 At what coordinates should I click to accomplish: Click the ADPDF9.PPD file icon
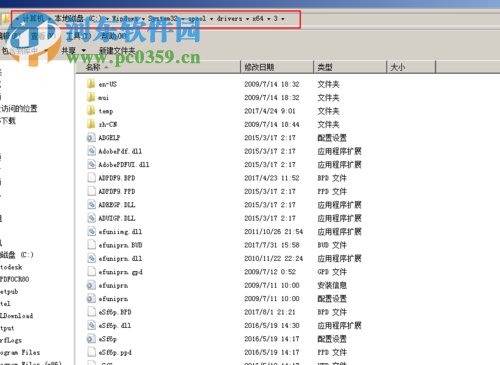pos(91,191)
